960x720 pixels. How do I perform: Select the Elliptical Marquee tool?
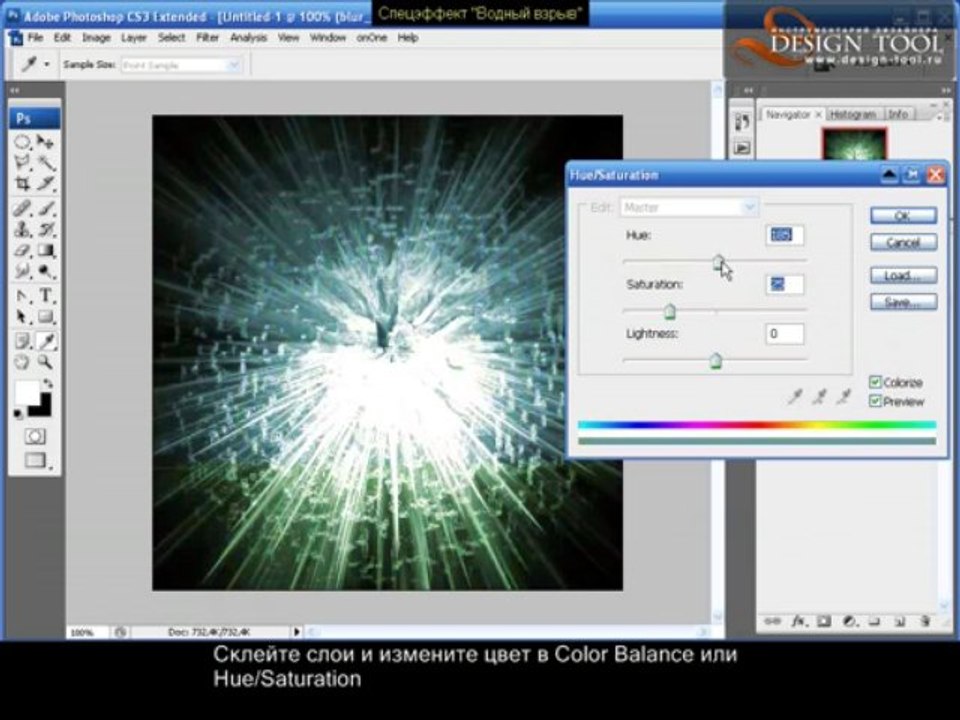pos(23,142)
